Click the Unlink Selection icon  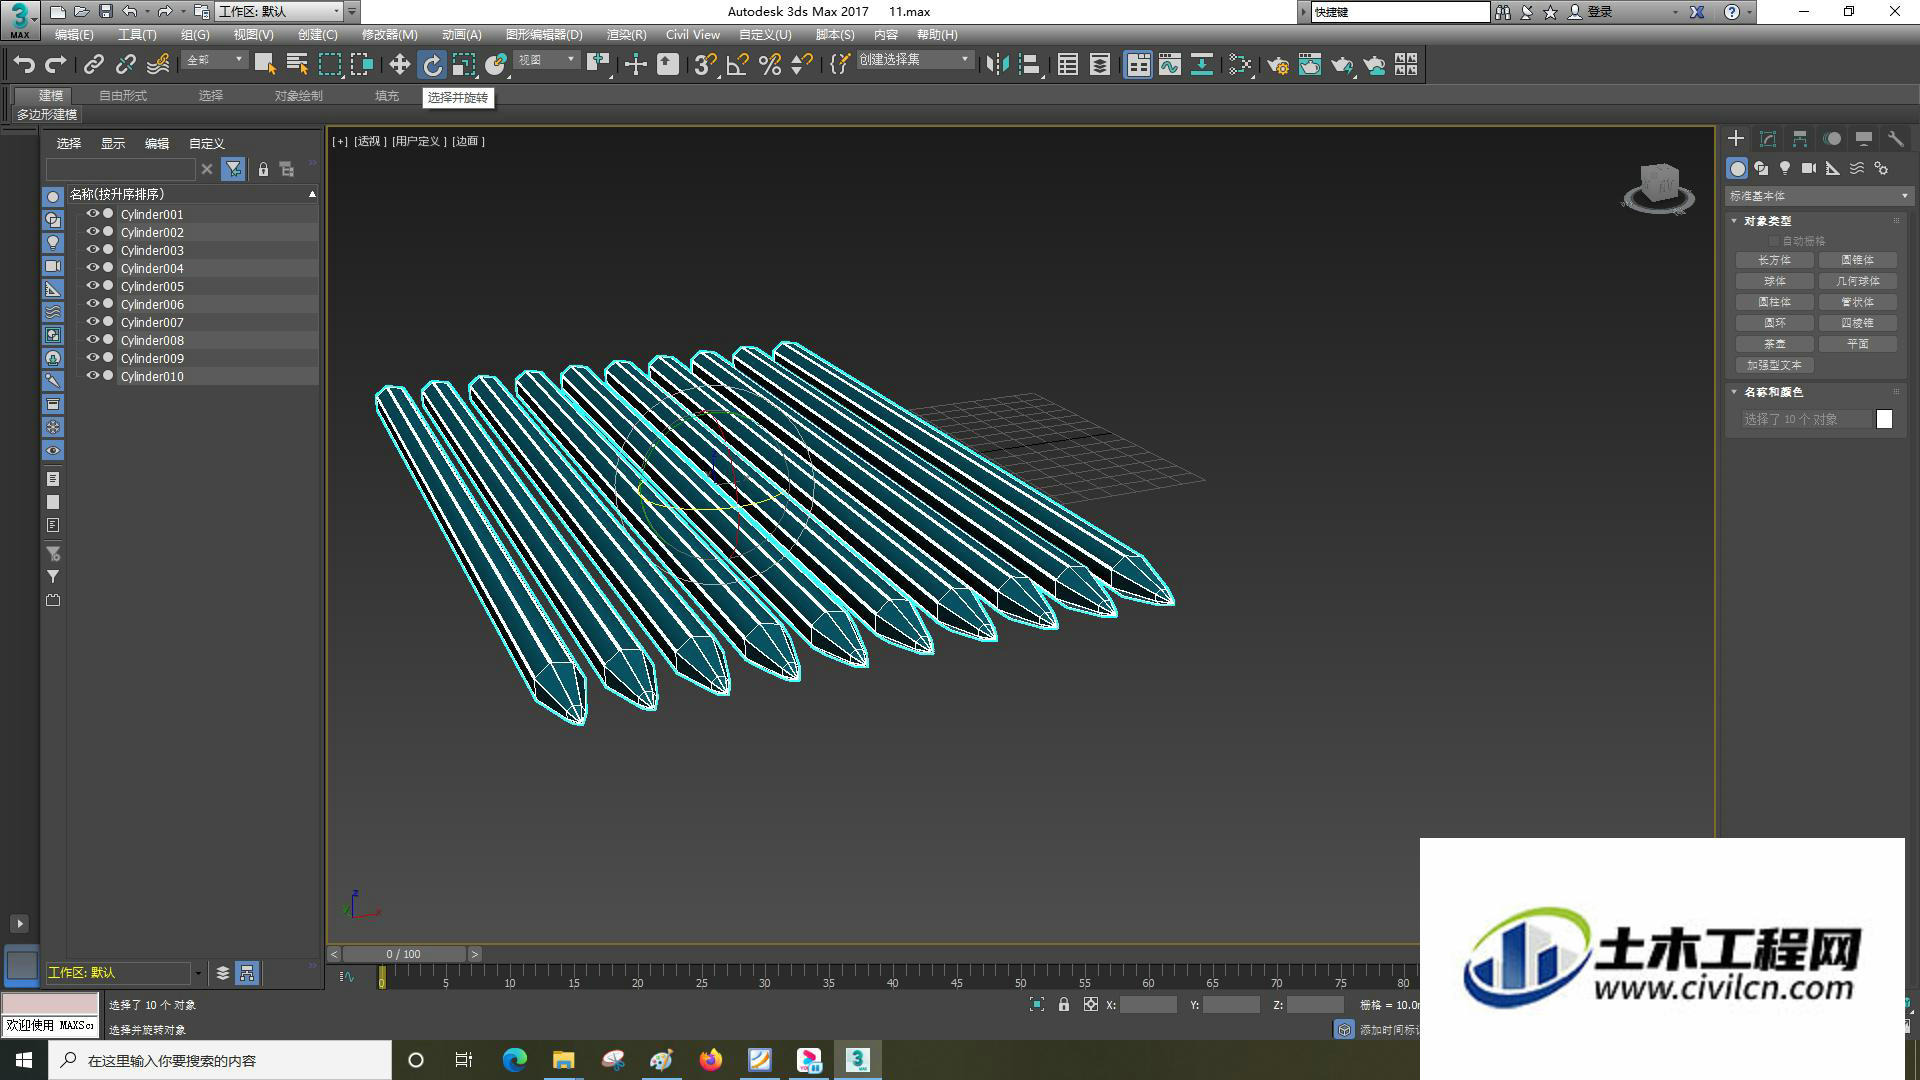[125, 65]
